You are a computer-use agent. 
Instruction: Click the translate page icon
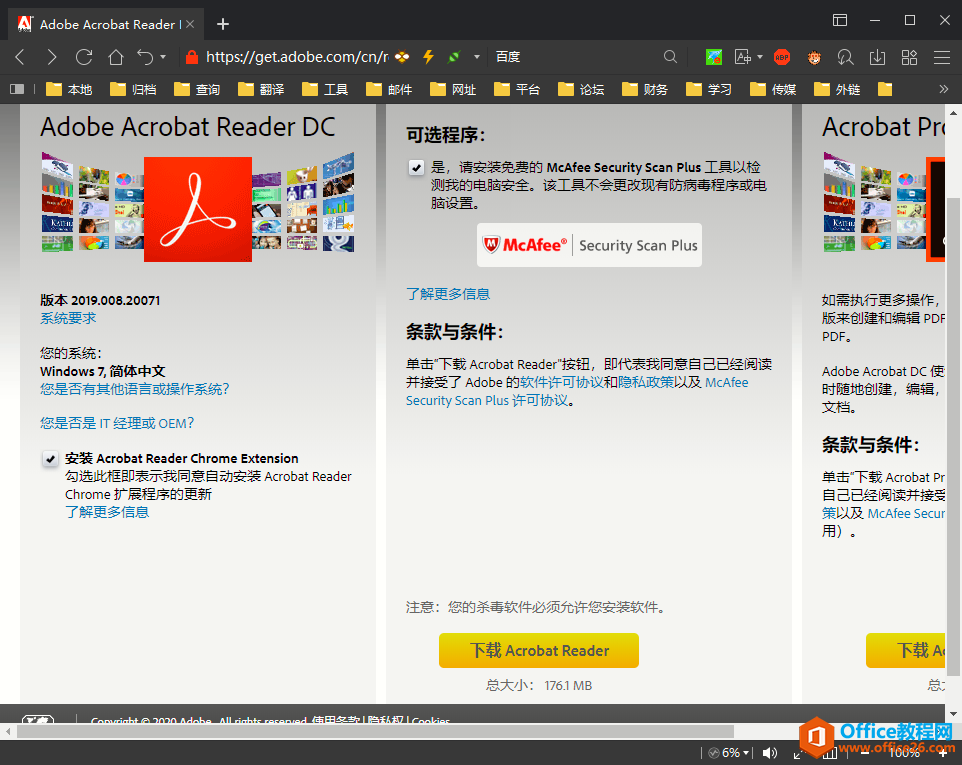(742, 57)
